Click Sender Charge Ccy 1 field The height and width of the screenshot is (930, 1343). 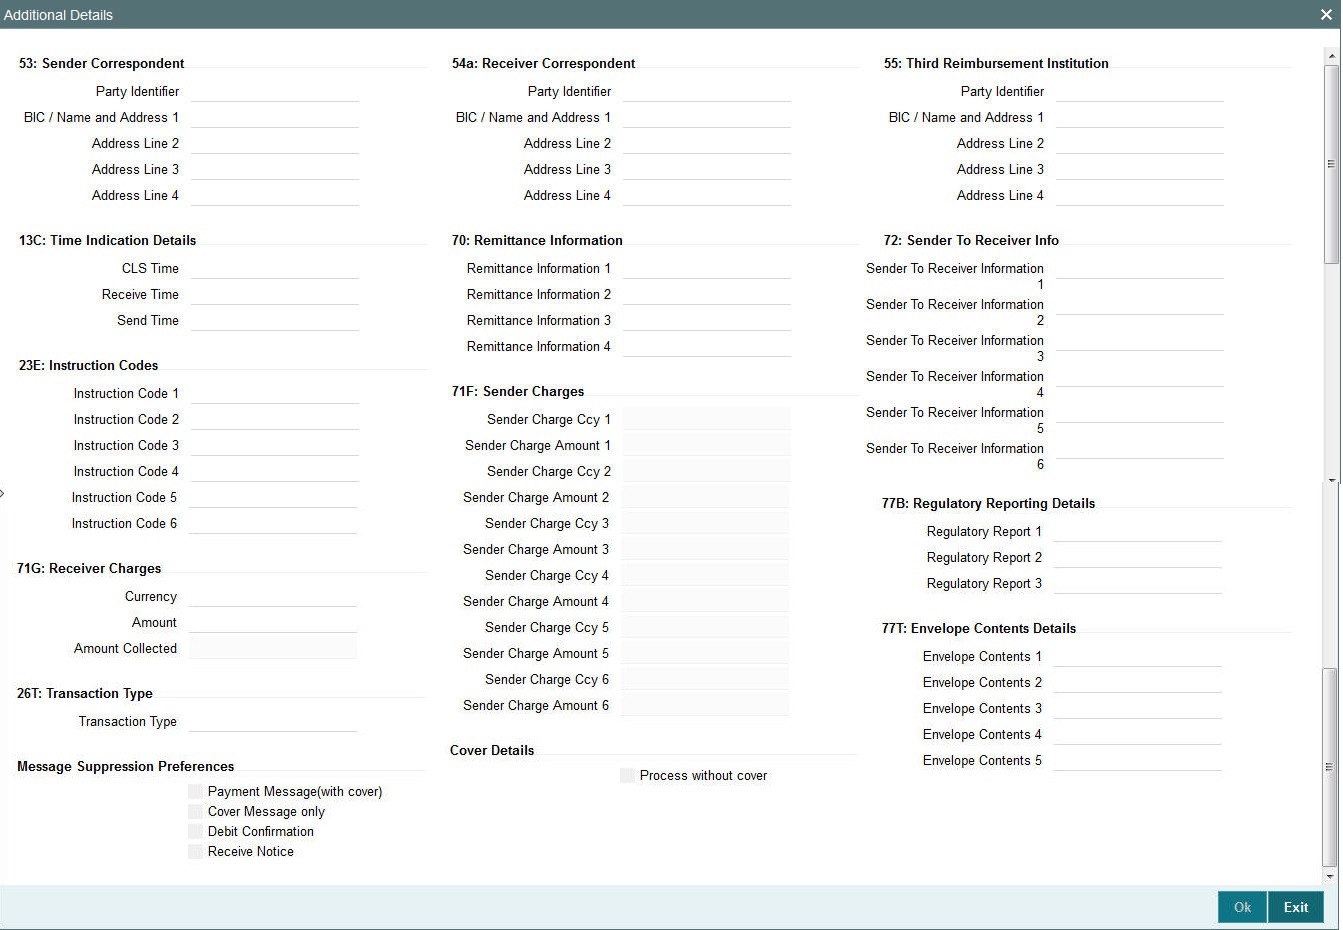coord(707,419)
